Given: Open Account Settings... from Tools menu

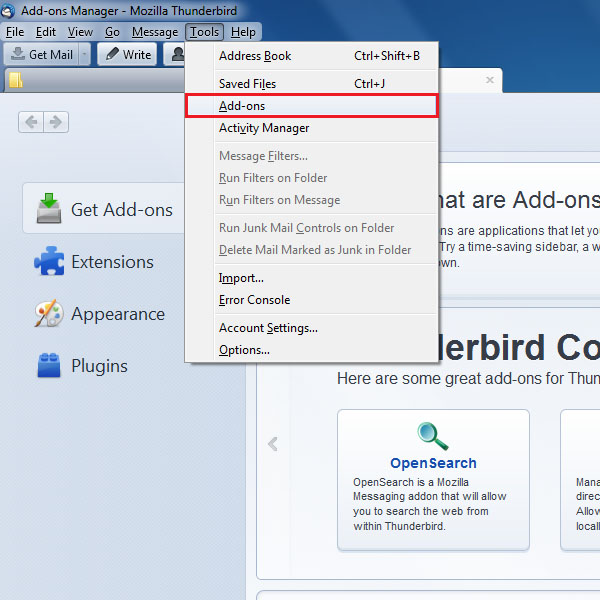Looking at the screenshot, I should [311, 328].
